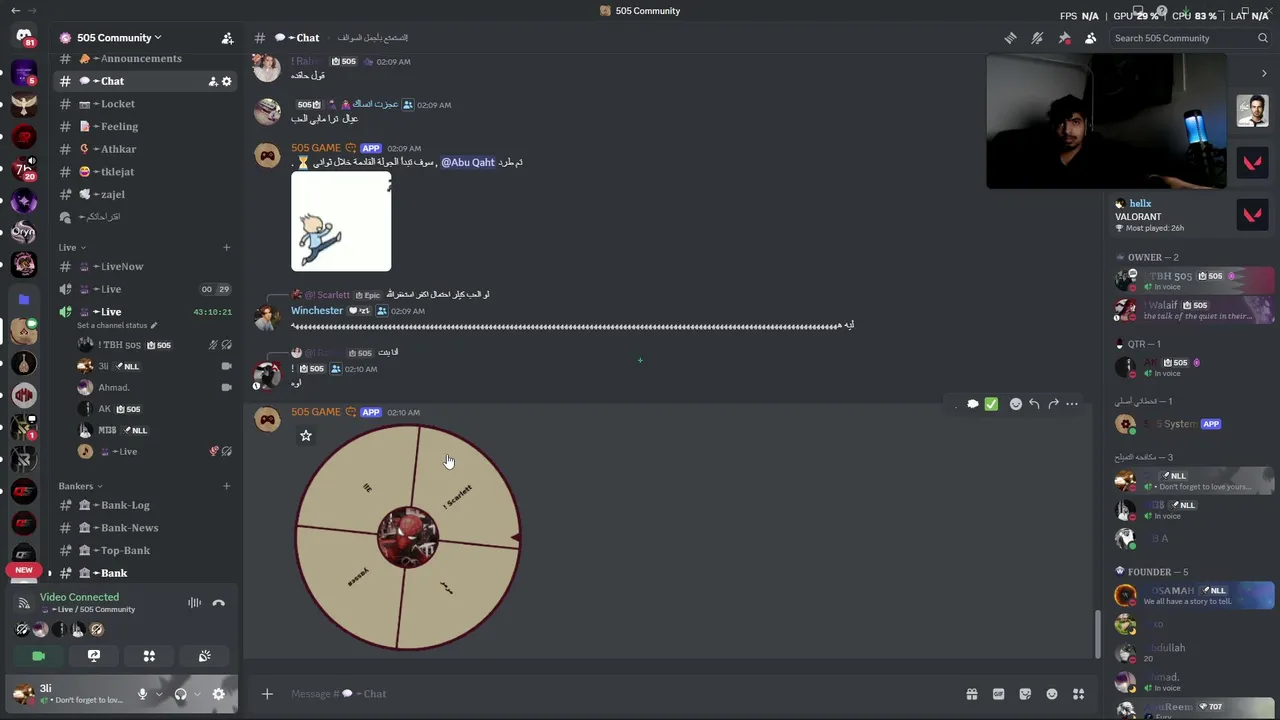Share your screen button
The height and width of the screenshot is (720, 1280).
94,656
